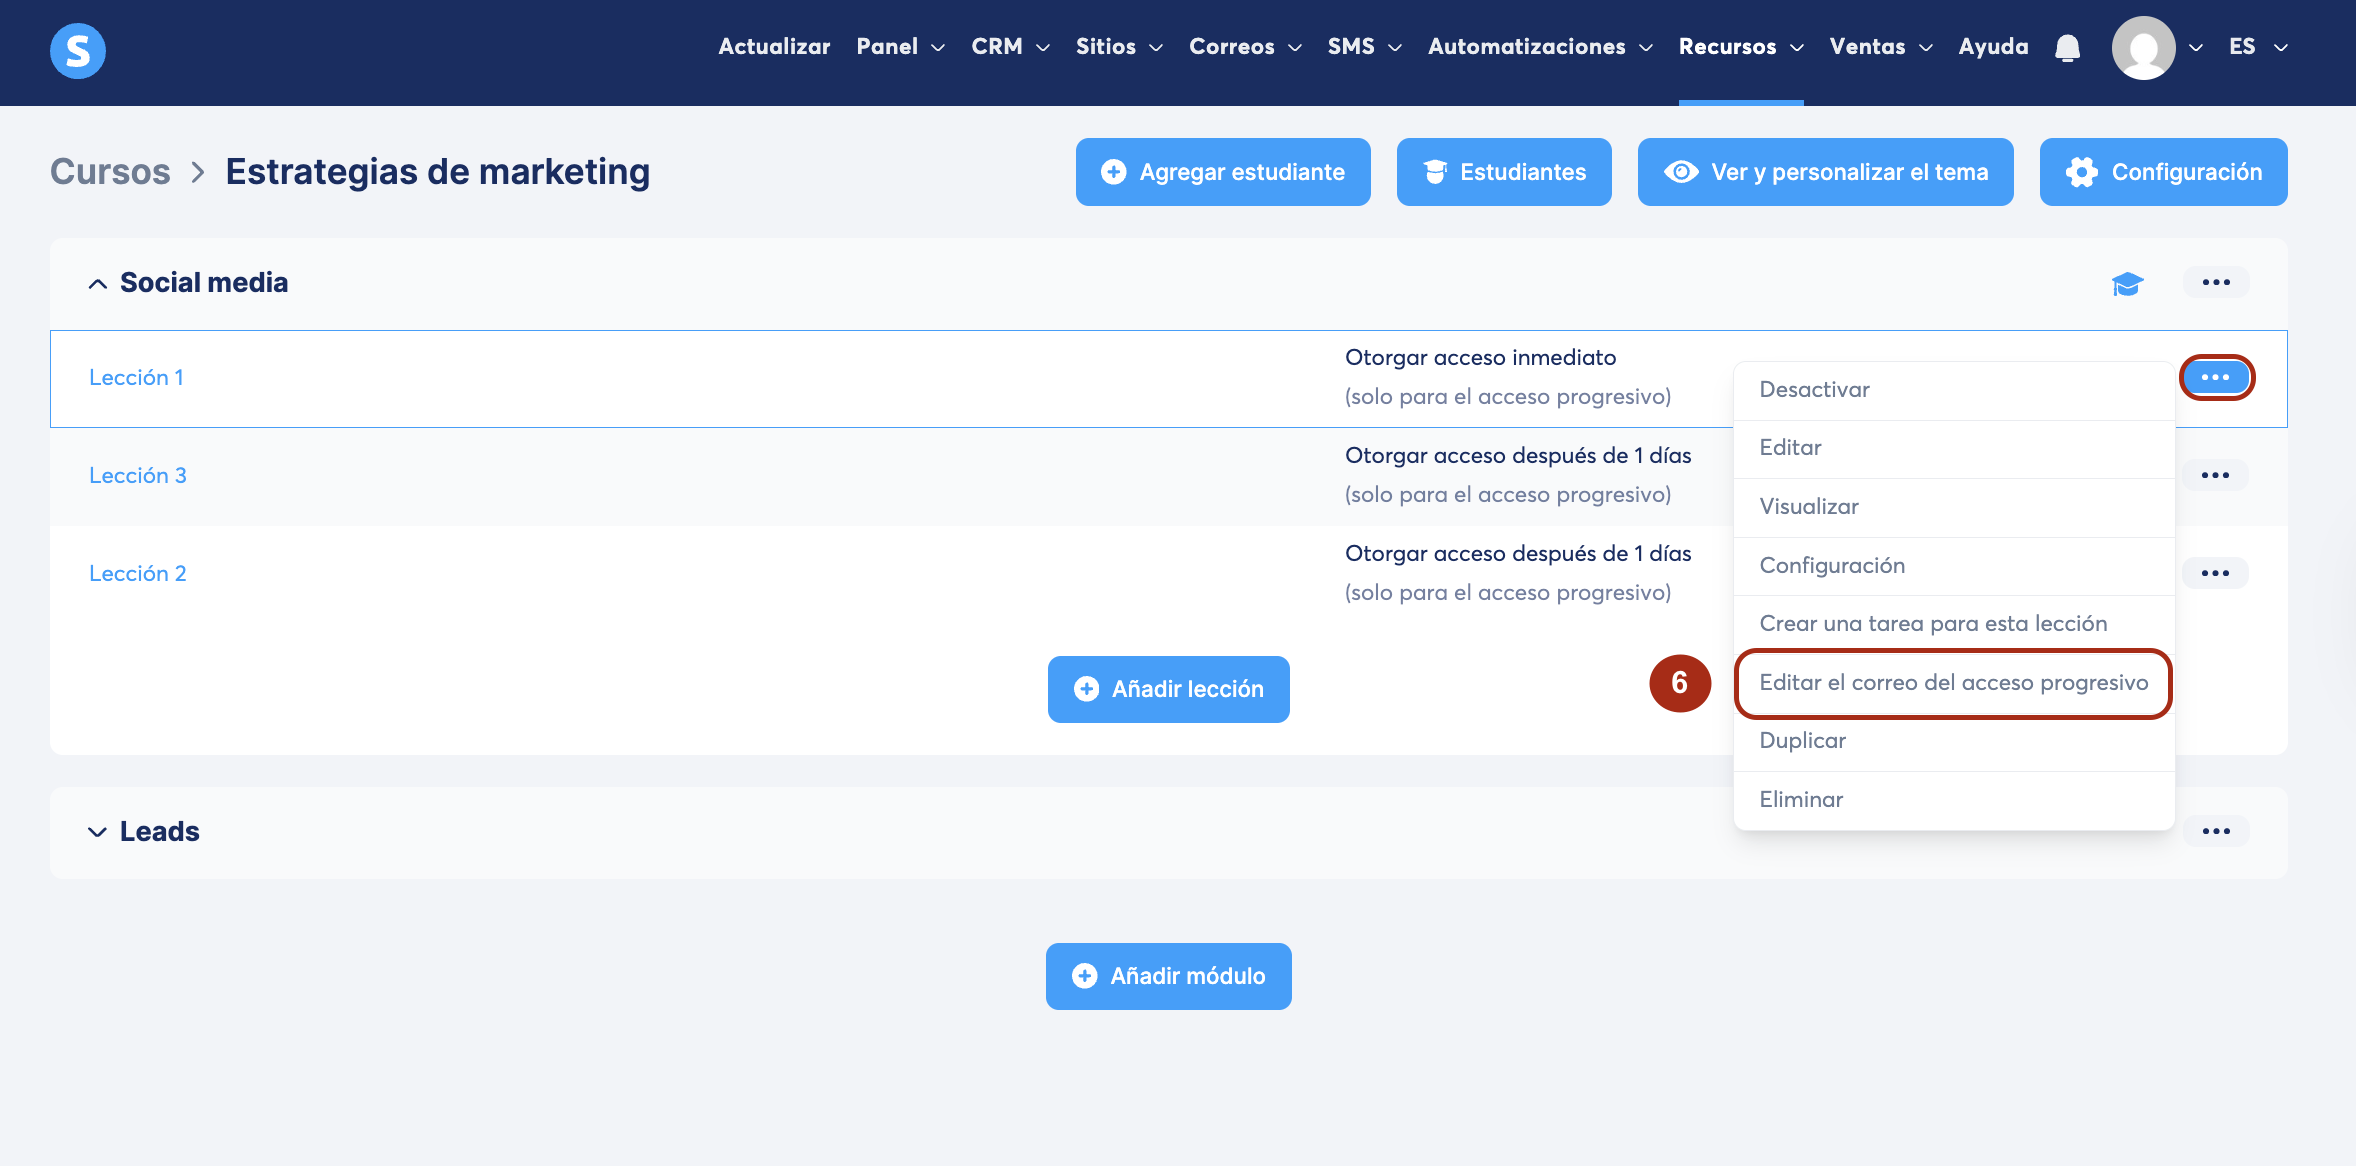Click the systeme.io S logo

[78, 51]
